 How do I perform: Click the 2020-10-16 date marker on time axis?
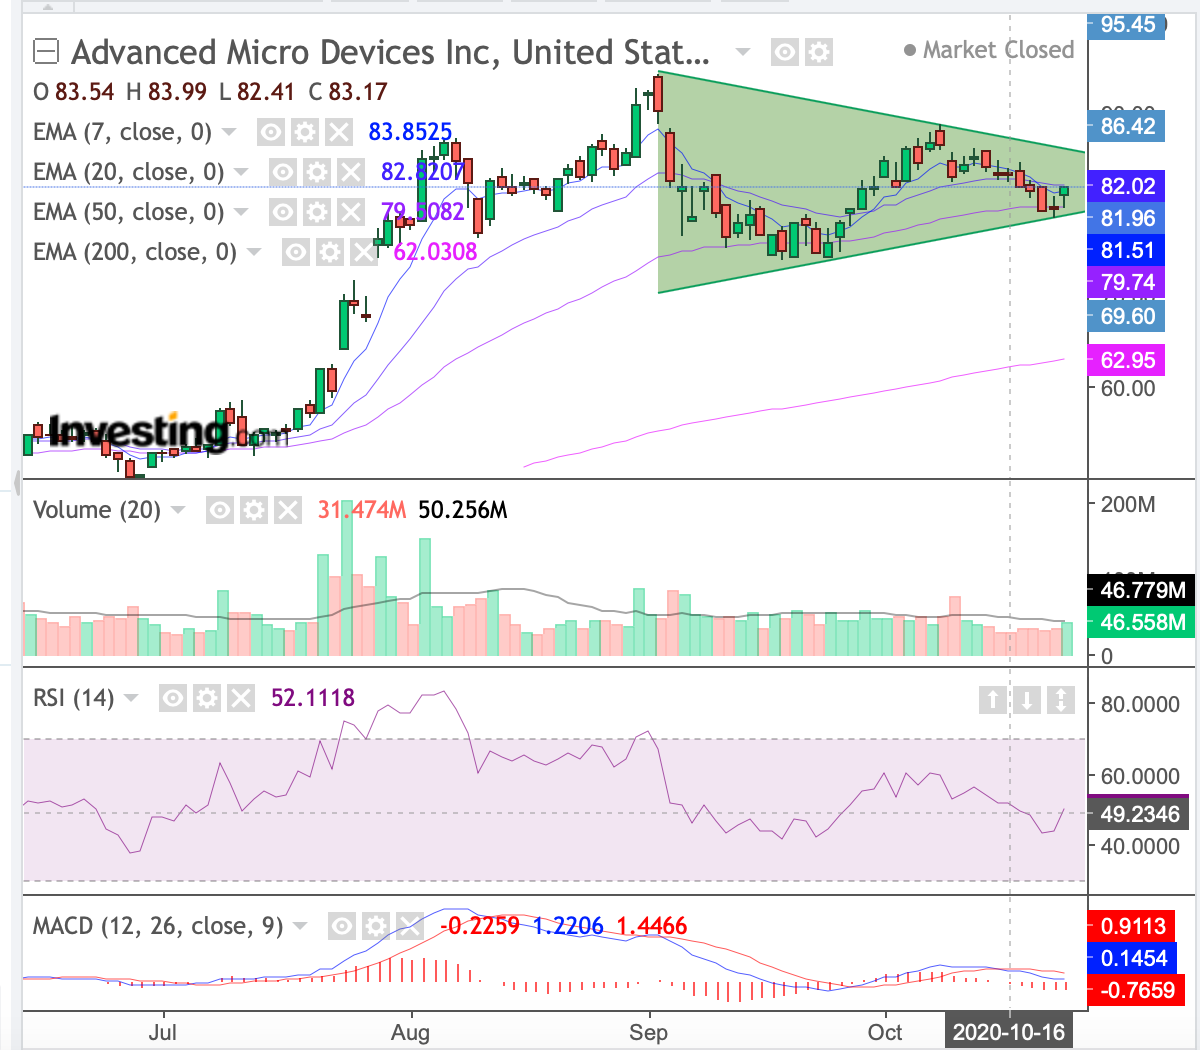click(1009, 1032)
